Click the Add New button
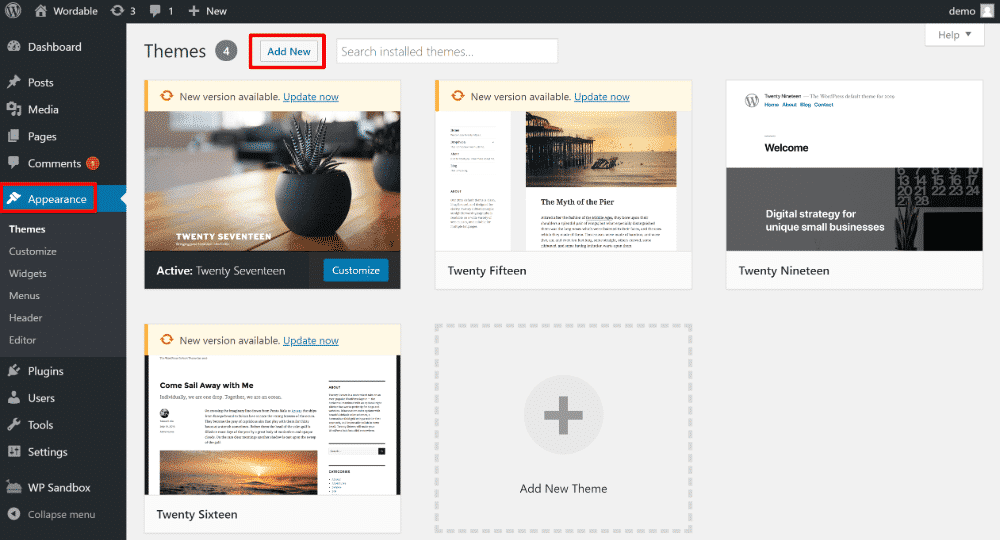The height and width of the screenshot is (540, 1000). click(289, 51)
